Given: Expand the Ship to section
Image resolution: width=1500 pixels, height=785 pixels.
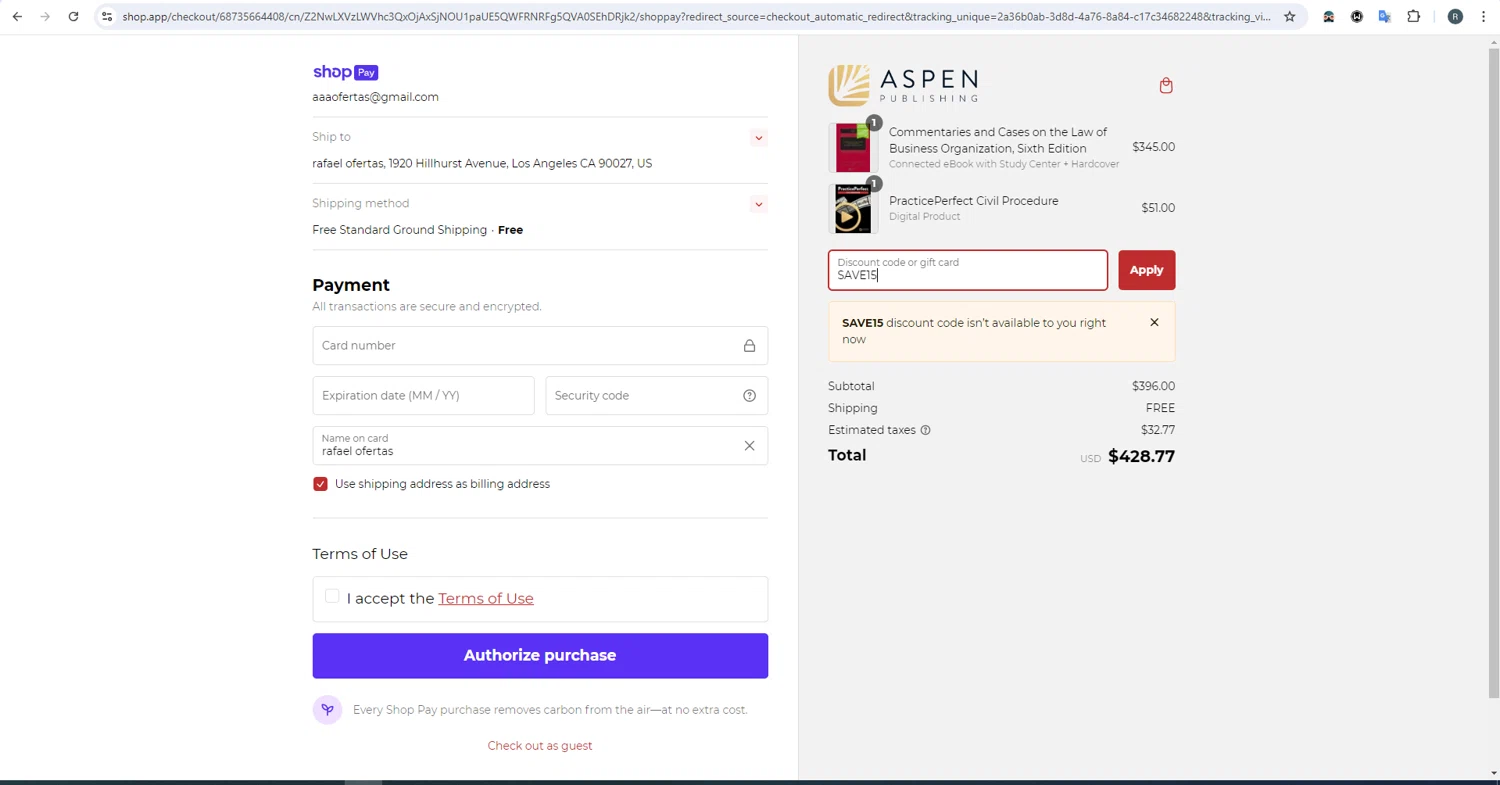Looking at the screenshot, I should 758,138.
